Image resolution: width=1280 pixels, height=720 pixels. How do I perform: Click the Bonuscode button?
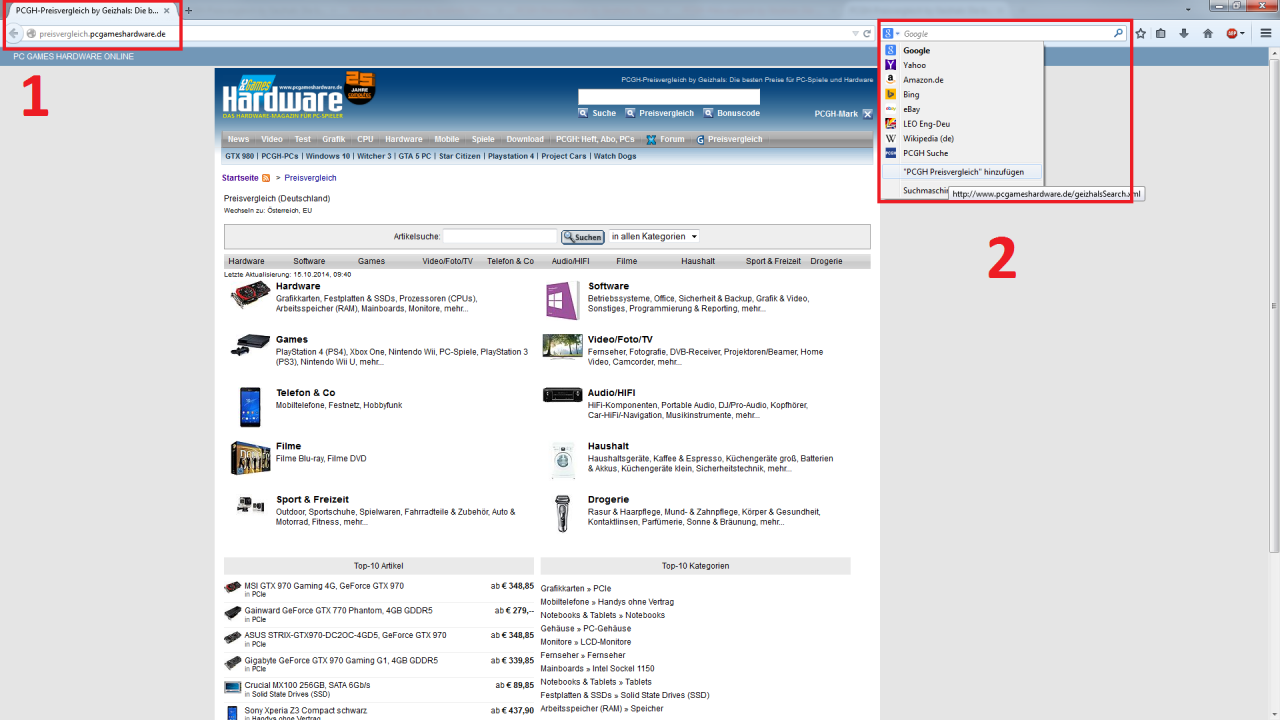732,113
